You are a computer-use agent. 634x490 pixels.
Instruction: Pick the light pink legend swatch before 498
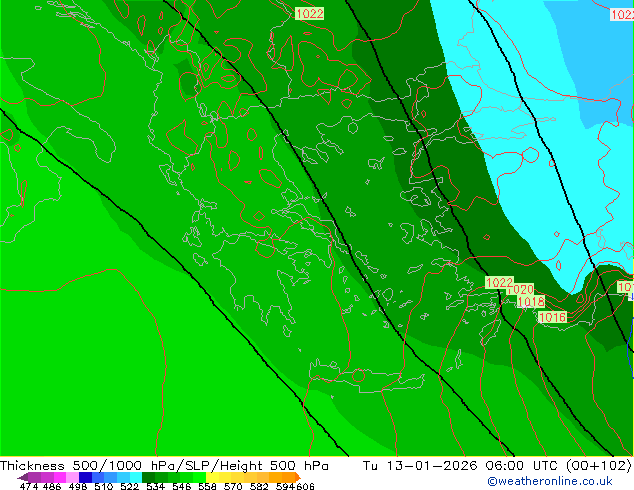pos(72,477)
